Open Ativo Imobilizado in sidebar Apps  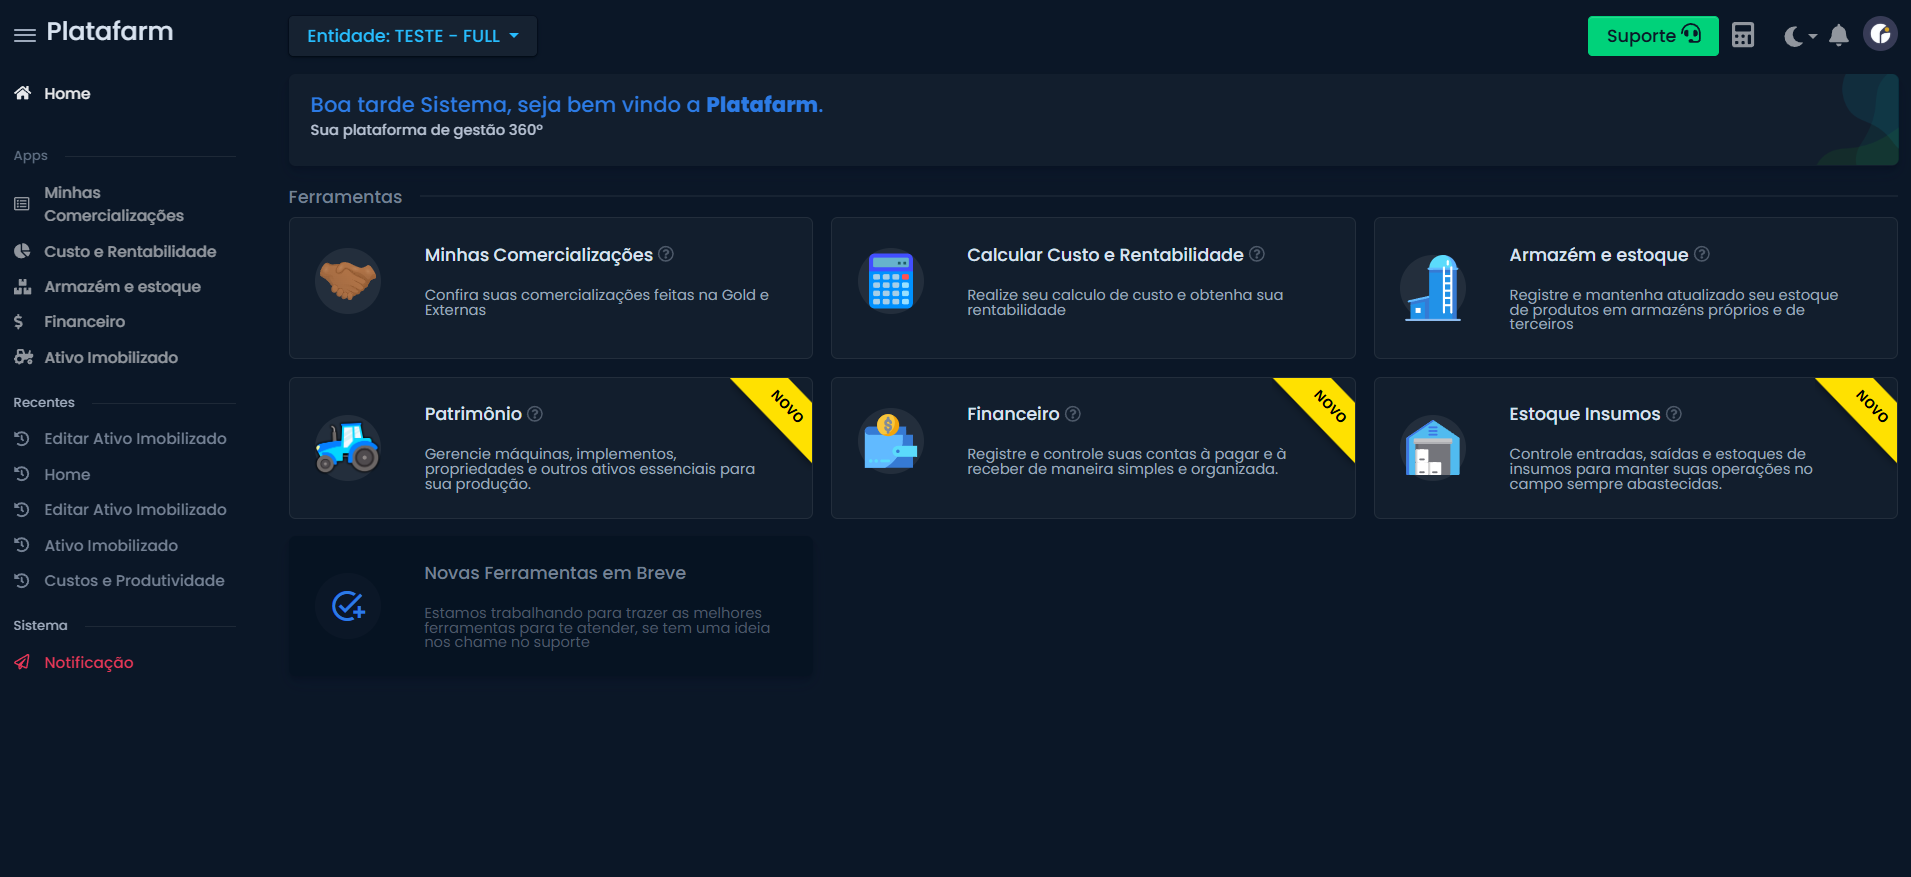[111, 357]
